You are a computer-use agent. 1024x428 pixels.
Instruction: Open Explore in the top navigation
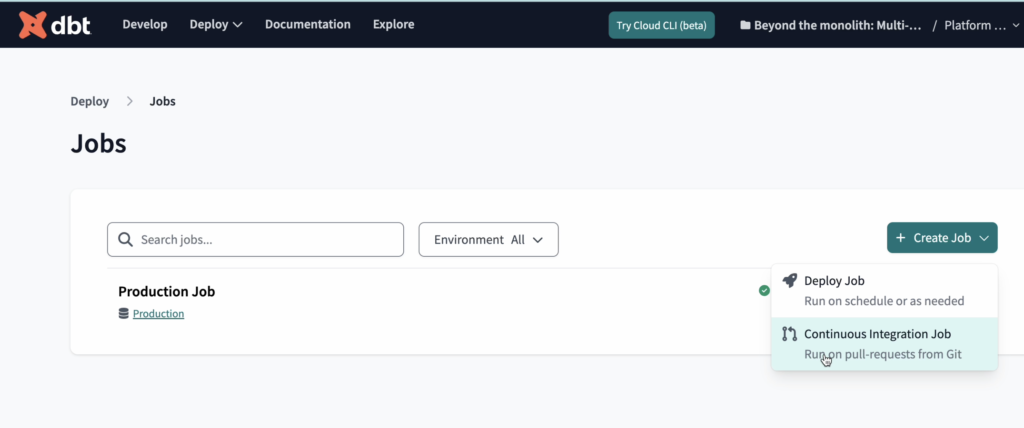pos(393,24)
